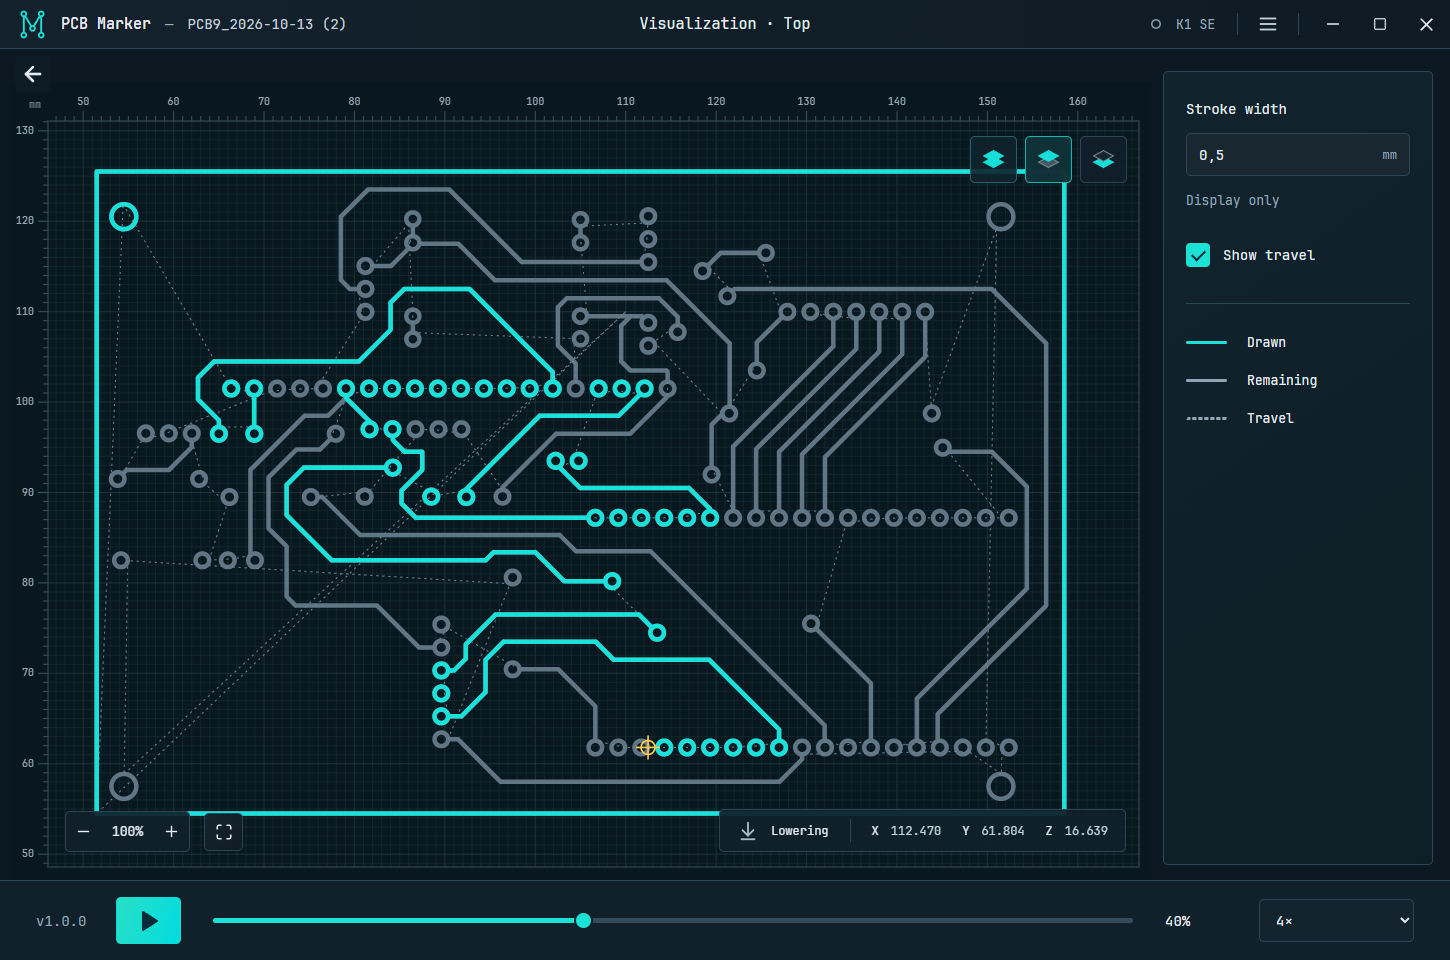
Task: Click the Stroke width input field
Action: [x=1298, y=155]
